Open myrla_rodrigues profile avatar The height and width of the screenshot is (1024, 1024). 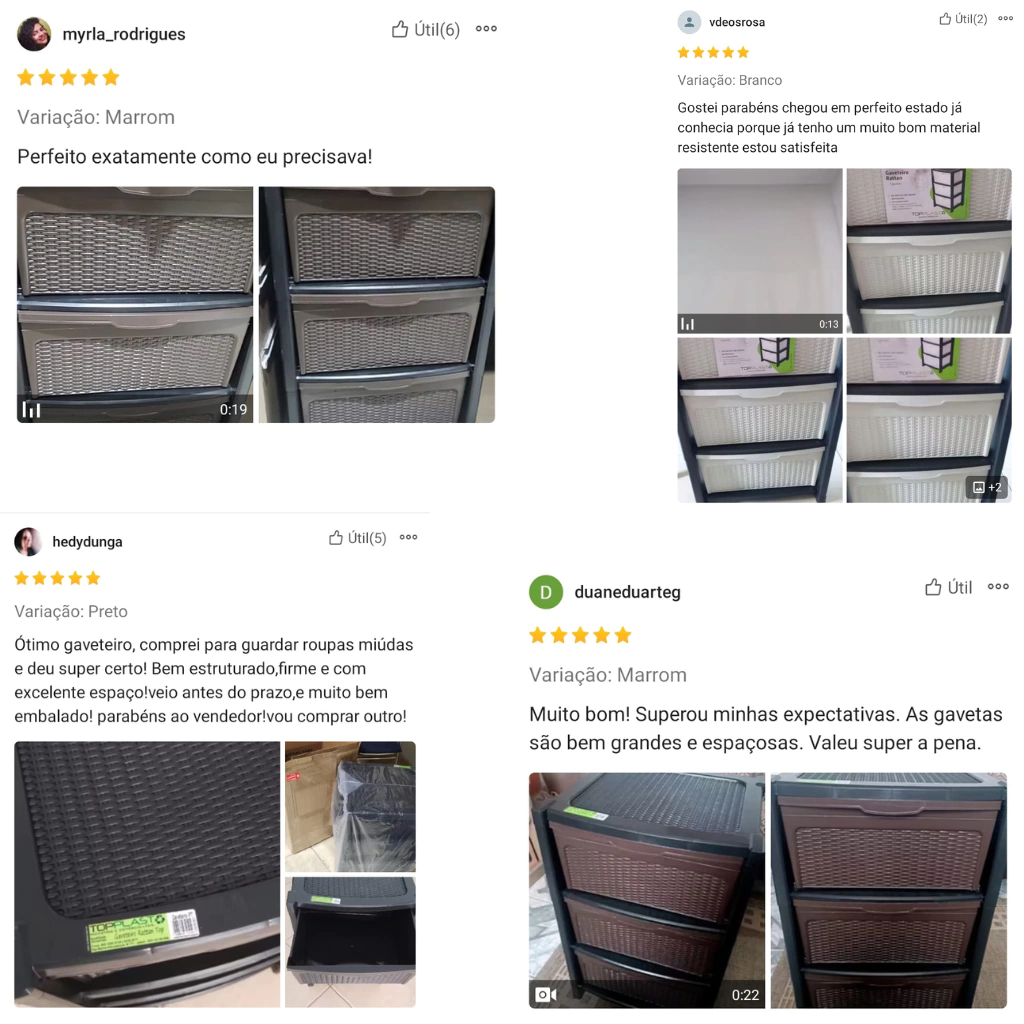point(34,34)
